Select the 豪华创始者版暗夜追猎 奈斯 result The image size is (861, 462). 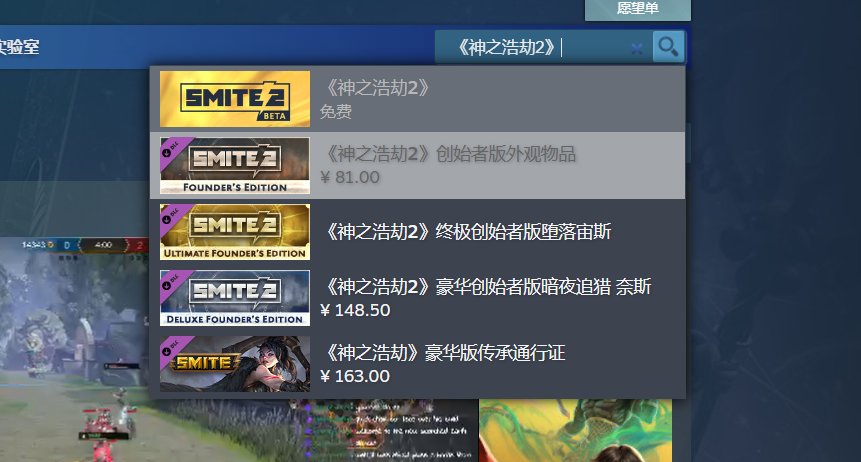[x=417, y=298]
